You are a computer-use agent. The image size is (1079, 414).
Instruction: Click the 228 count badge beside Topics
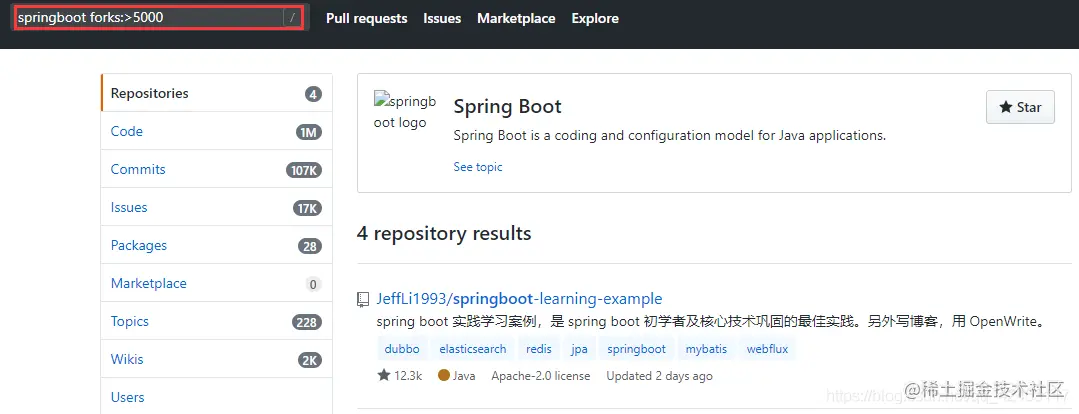(x=306, y=322)
